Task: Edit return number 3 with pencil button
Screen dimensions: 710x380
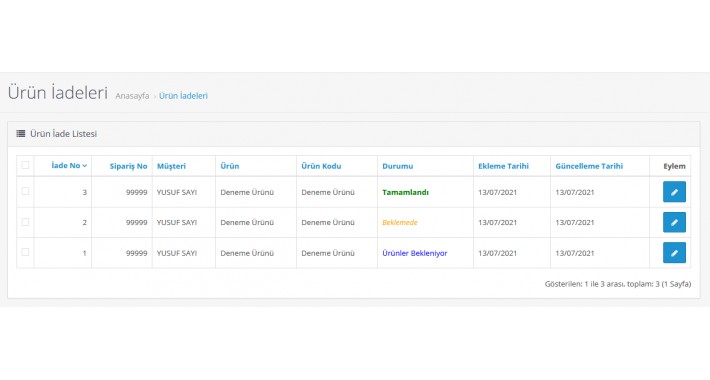Action: (674, 192)
